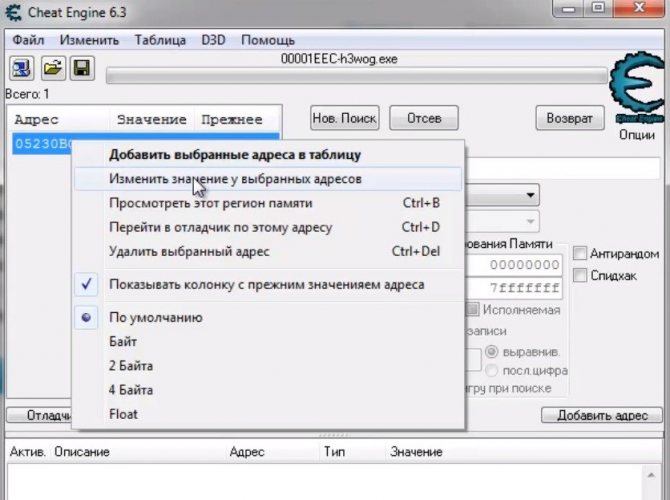Expand the disabled value type dropdown
This screenshot has width=670, height=500.
[x=502, y=222]
